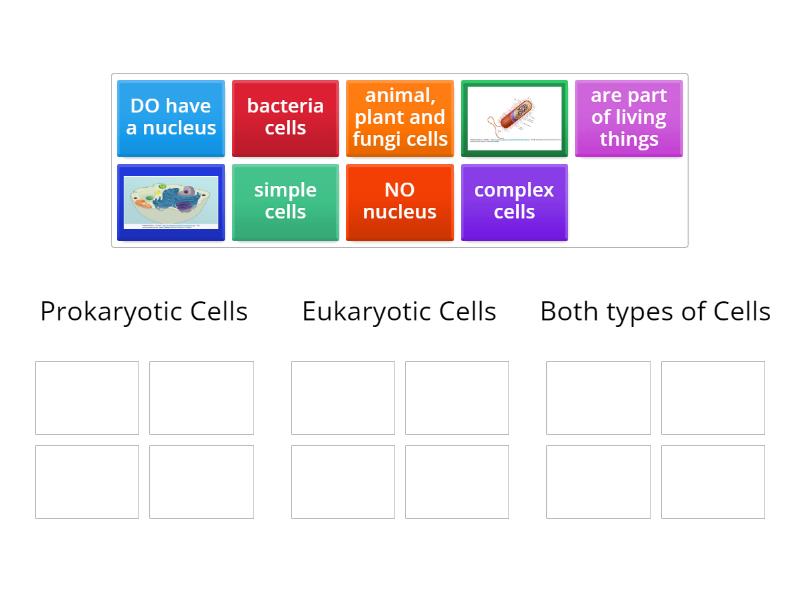Click the 'bacteria cells' tile
This screenshot has height=600, width=800.
point(285,118)
